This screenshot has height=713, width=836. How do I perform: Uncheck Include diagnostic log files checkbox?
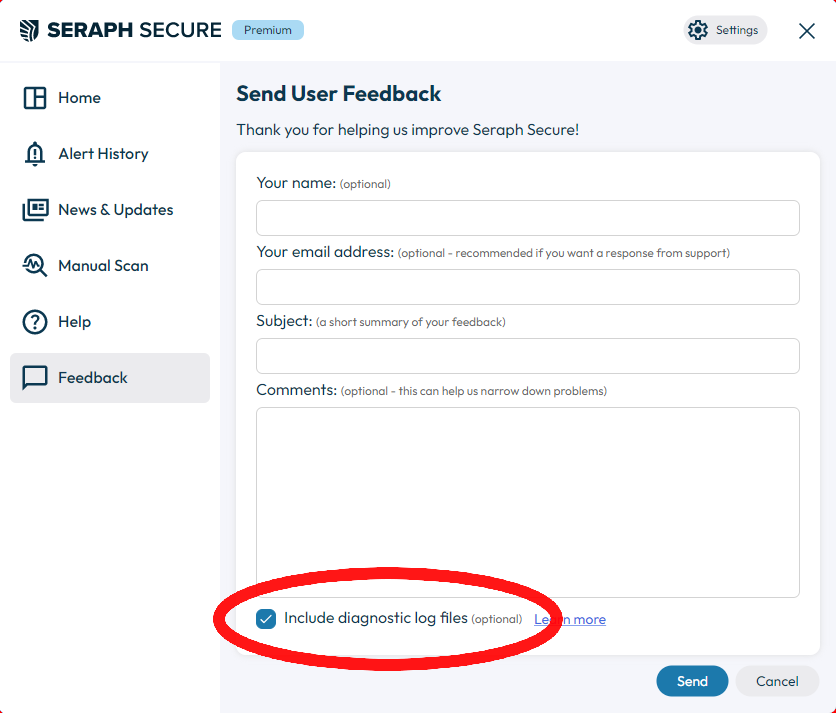[266, 619]
